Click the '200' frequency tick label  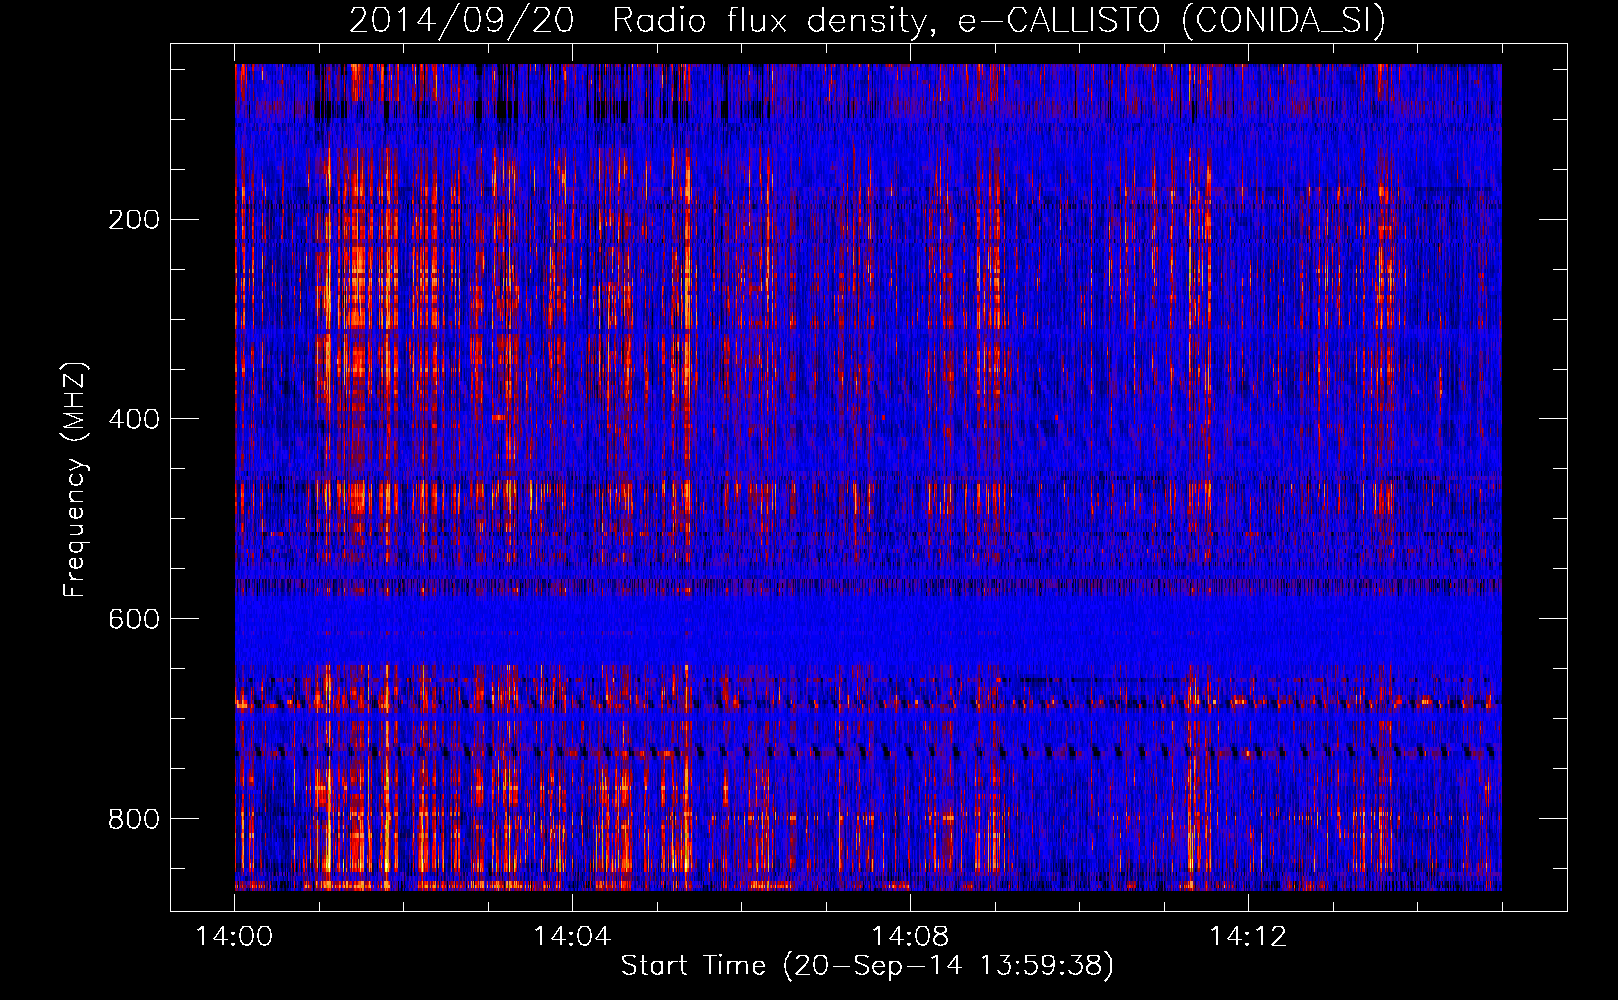click(x=134, y=220)
